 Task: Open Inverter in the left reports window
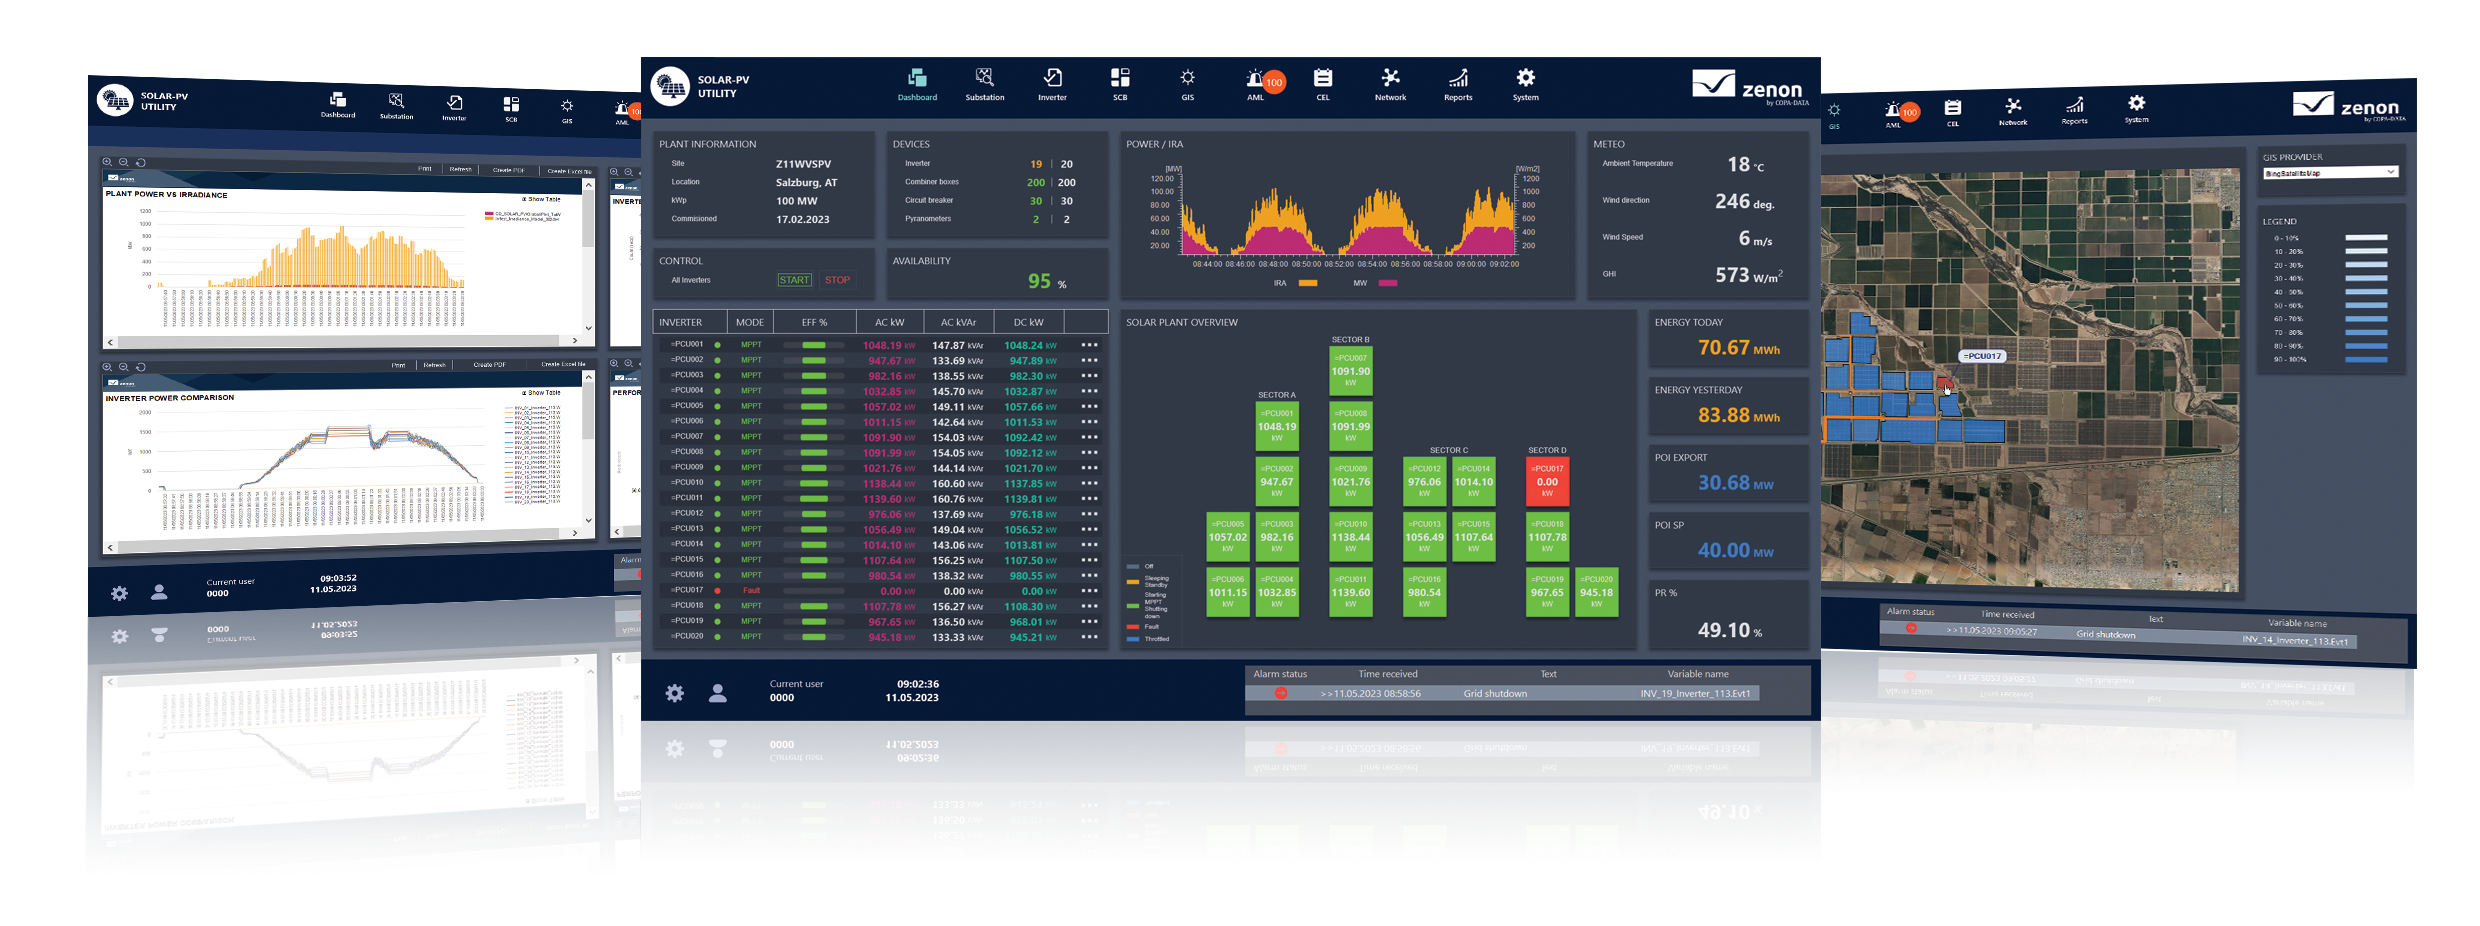[x=454, y=108]
